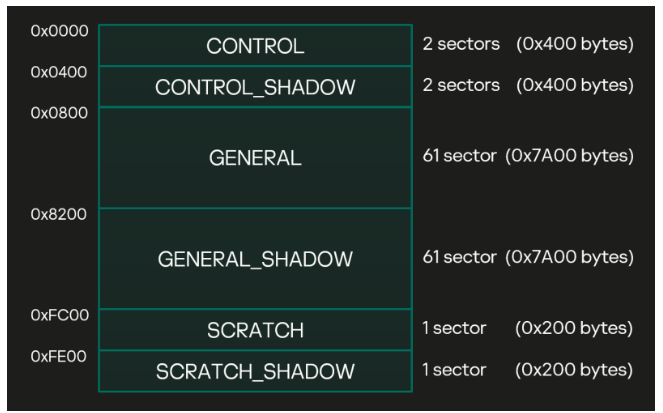Screen dimensions: 663x413
Task: Click the SCRATCH region block
Action: [255, 330]
